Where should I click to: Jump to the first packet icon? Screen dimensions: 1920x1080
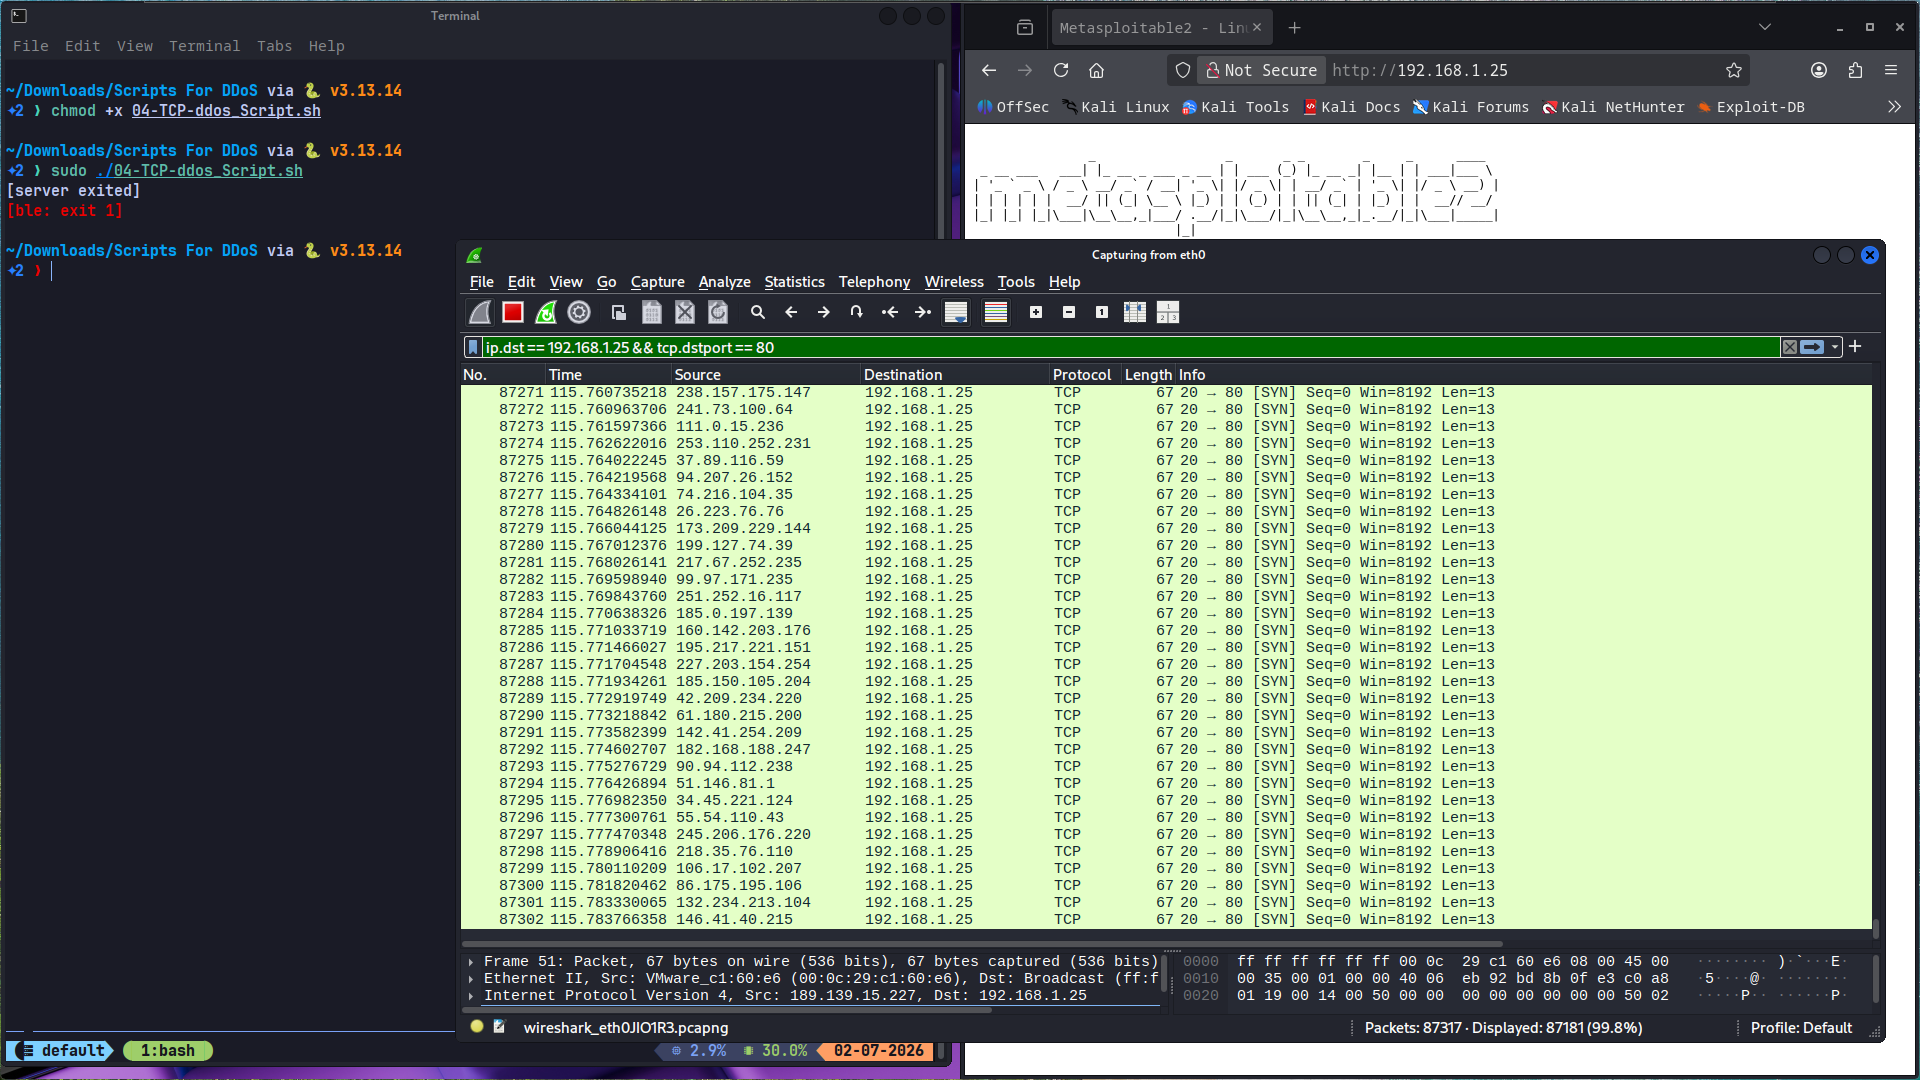click(890, 313)
